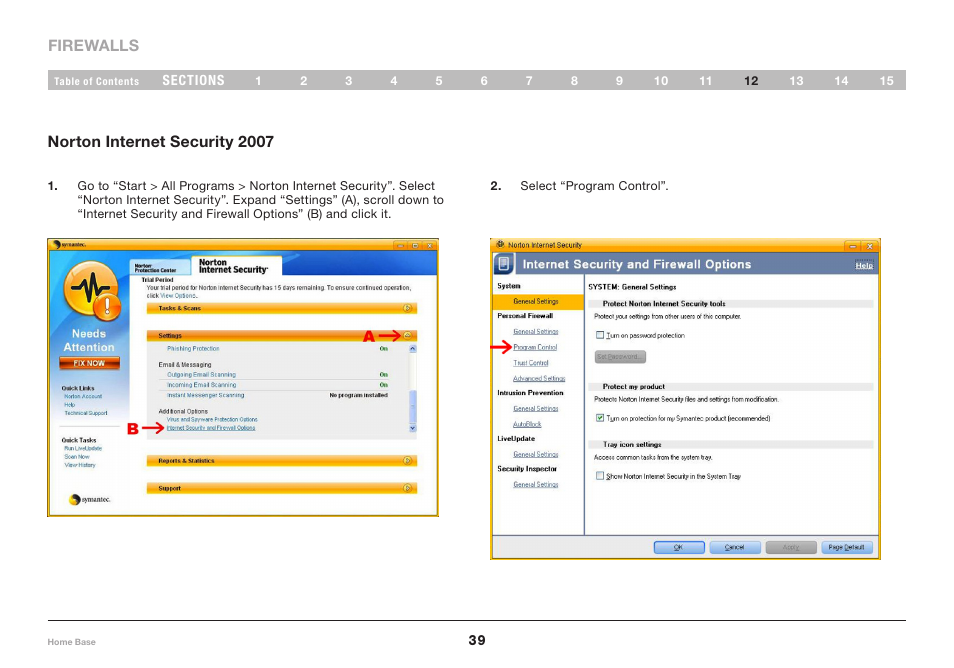Click Run LiveUpdate quick task
This screenshot has width=954, height=668.
(x=83, y=448)
